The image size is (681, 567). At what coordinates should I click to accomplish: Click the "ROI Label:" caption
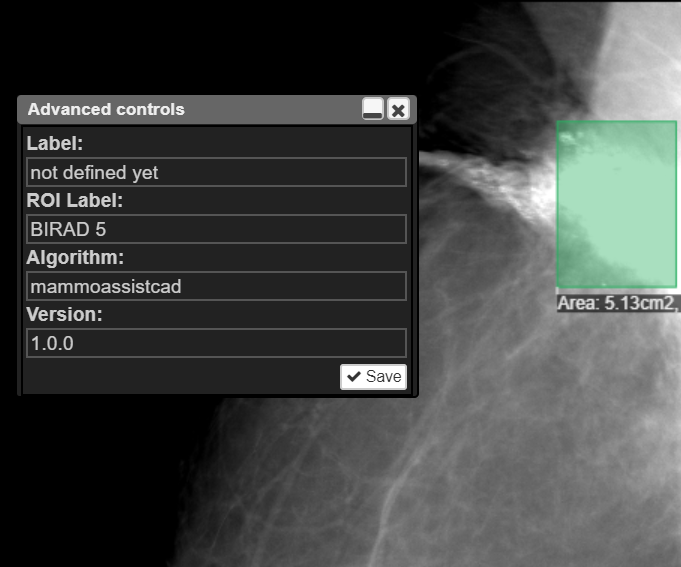tap(75, 201)
